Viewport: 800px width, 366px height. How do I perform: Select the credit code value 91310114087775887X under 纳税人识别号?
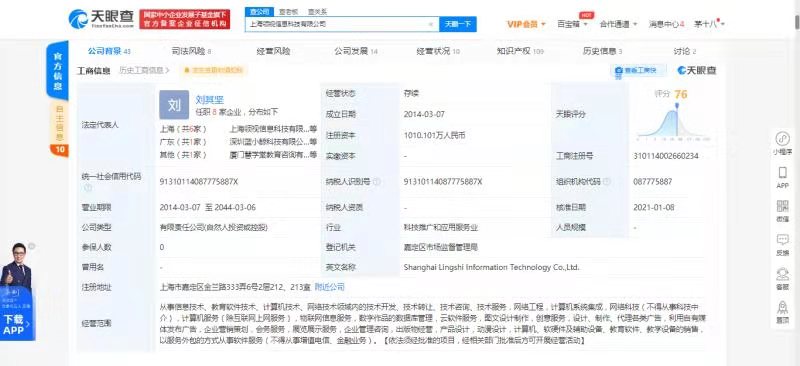442,181
